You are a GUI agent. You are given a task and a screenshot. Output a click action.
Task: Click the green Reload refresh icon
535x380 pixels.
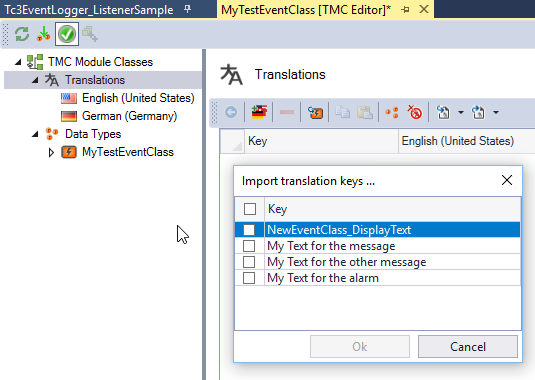(22, 34)
